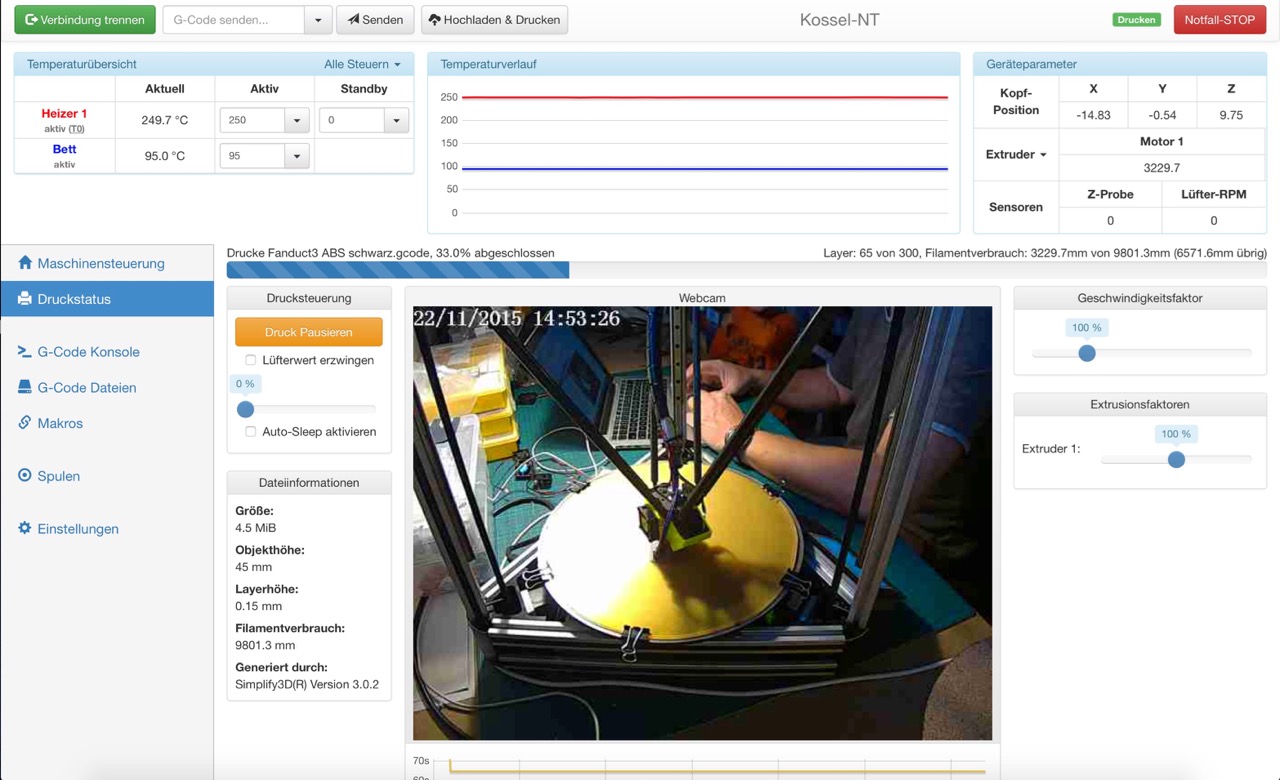Open the Heizer 1 active temperature dropdown
This screenshot has height=780, width=1280.
pyautogui.click(x=296, y=121)
